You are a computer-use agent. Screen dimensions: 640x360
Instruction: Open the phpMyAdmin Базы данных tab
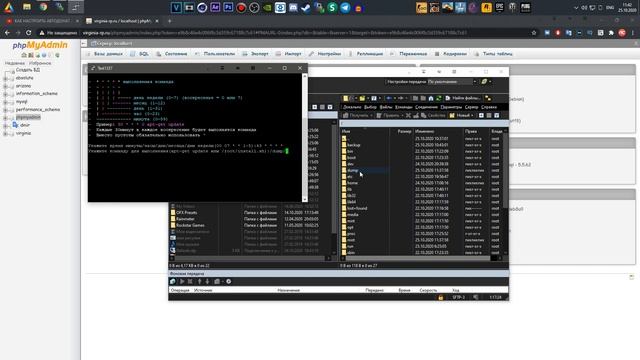pyautogui.click(x=104, y=54)
